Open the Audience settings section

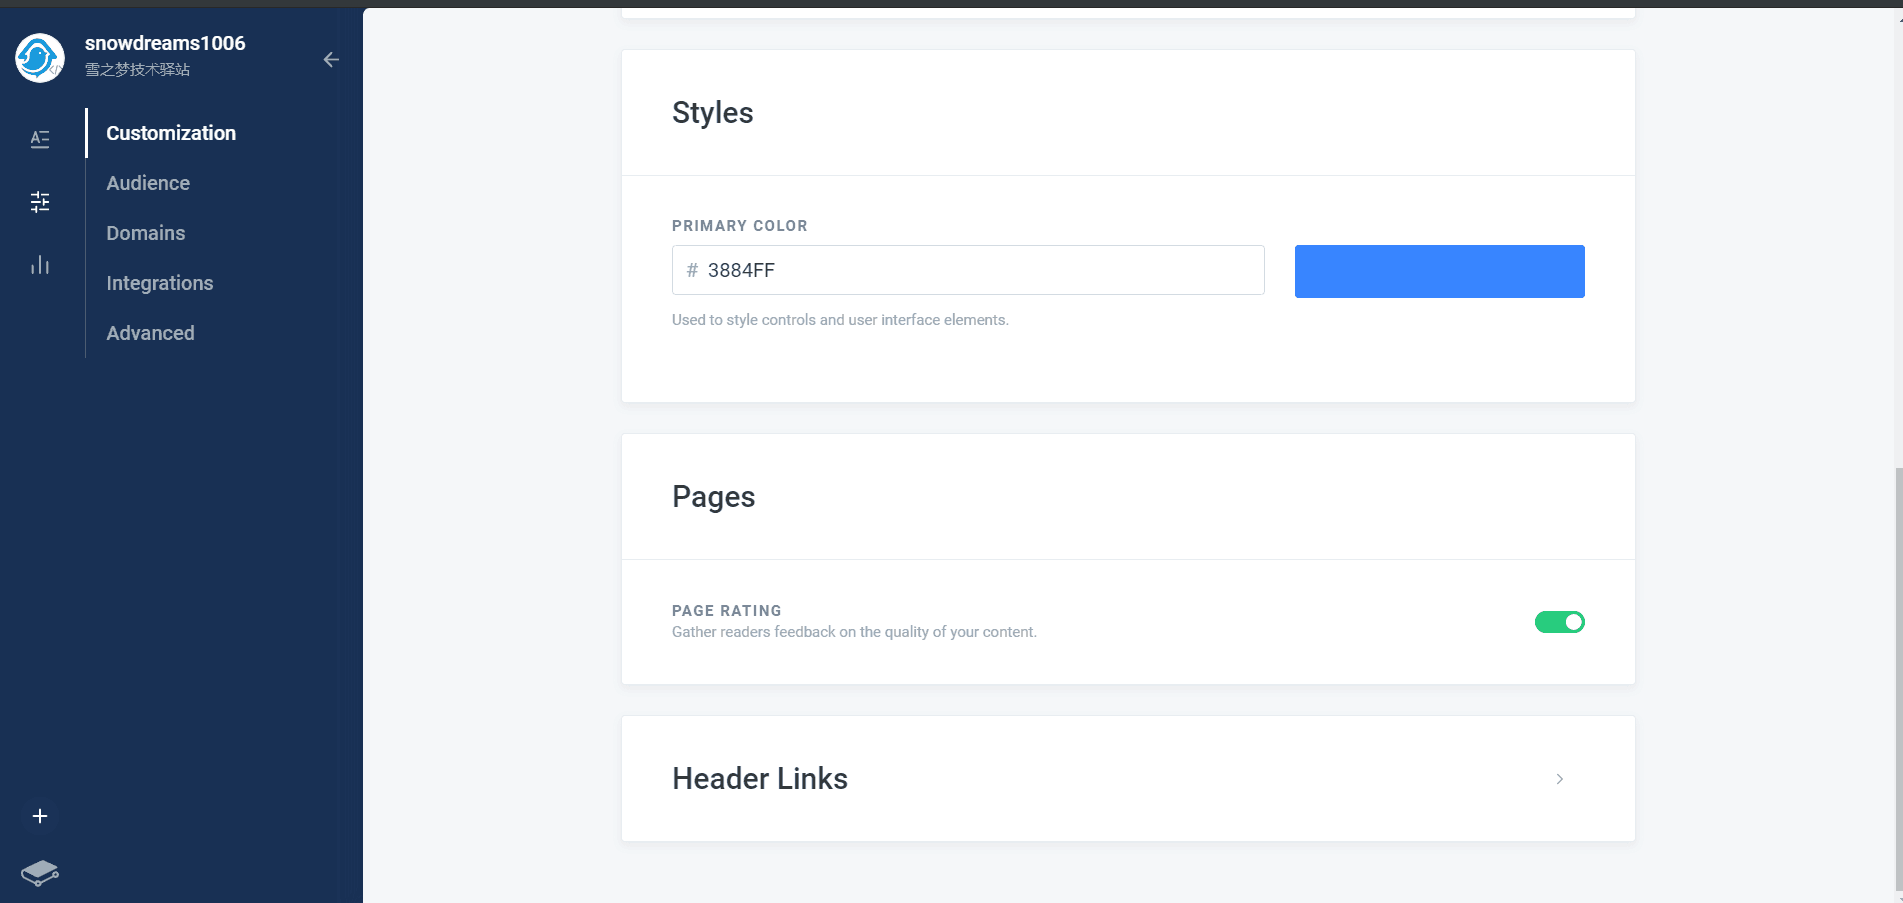tap(147, 183)
